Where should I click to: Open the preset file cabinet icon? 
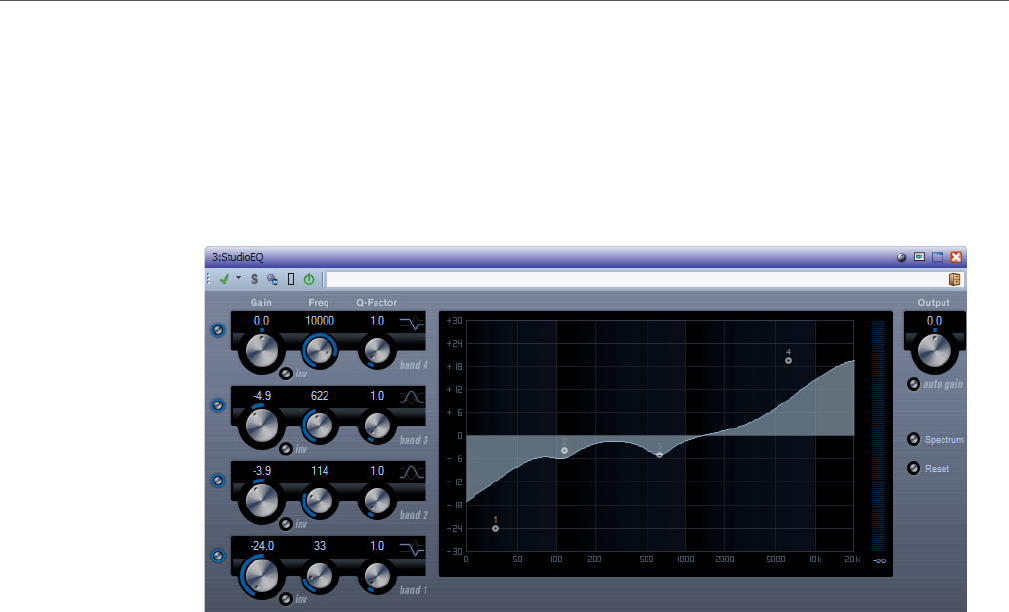(954, 279)
